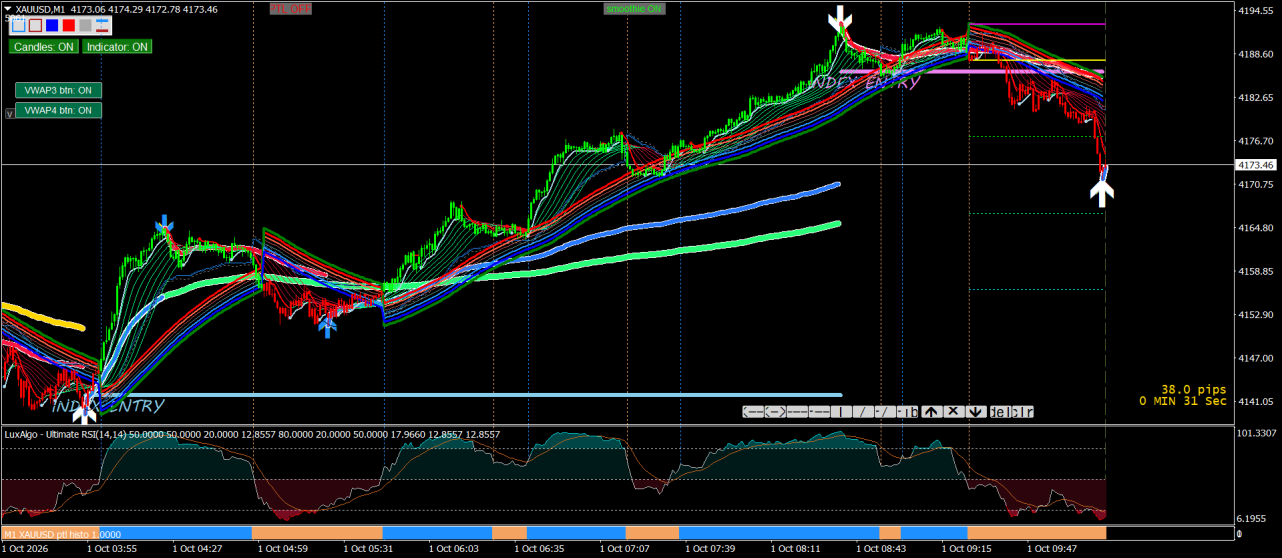Click price scale value 4188.60
Image resolution: width=1282 pixels, height=558 pixels.
pos(1255,54)
